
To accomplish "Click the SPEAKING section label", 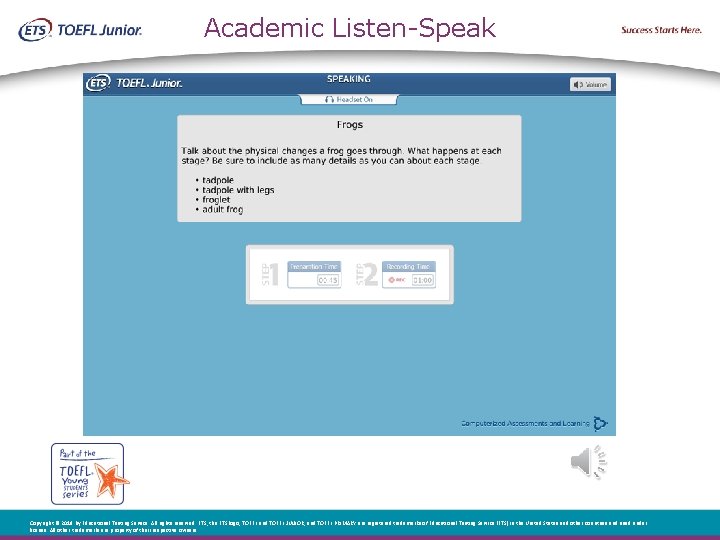I will coord(349,79).
